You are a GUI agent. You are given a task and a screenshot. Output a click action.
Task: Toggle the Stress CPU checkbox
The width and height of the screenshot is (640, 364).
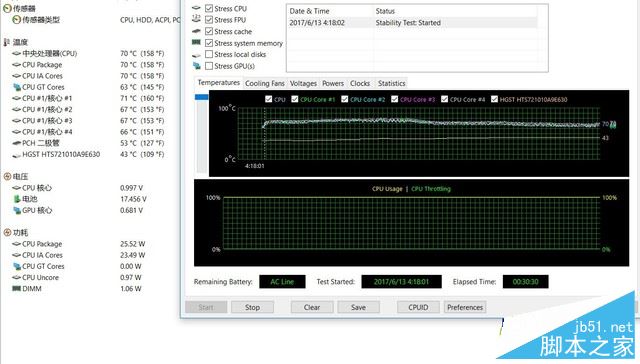point(209,8)
